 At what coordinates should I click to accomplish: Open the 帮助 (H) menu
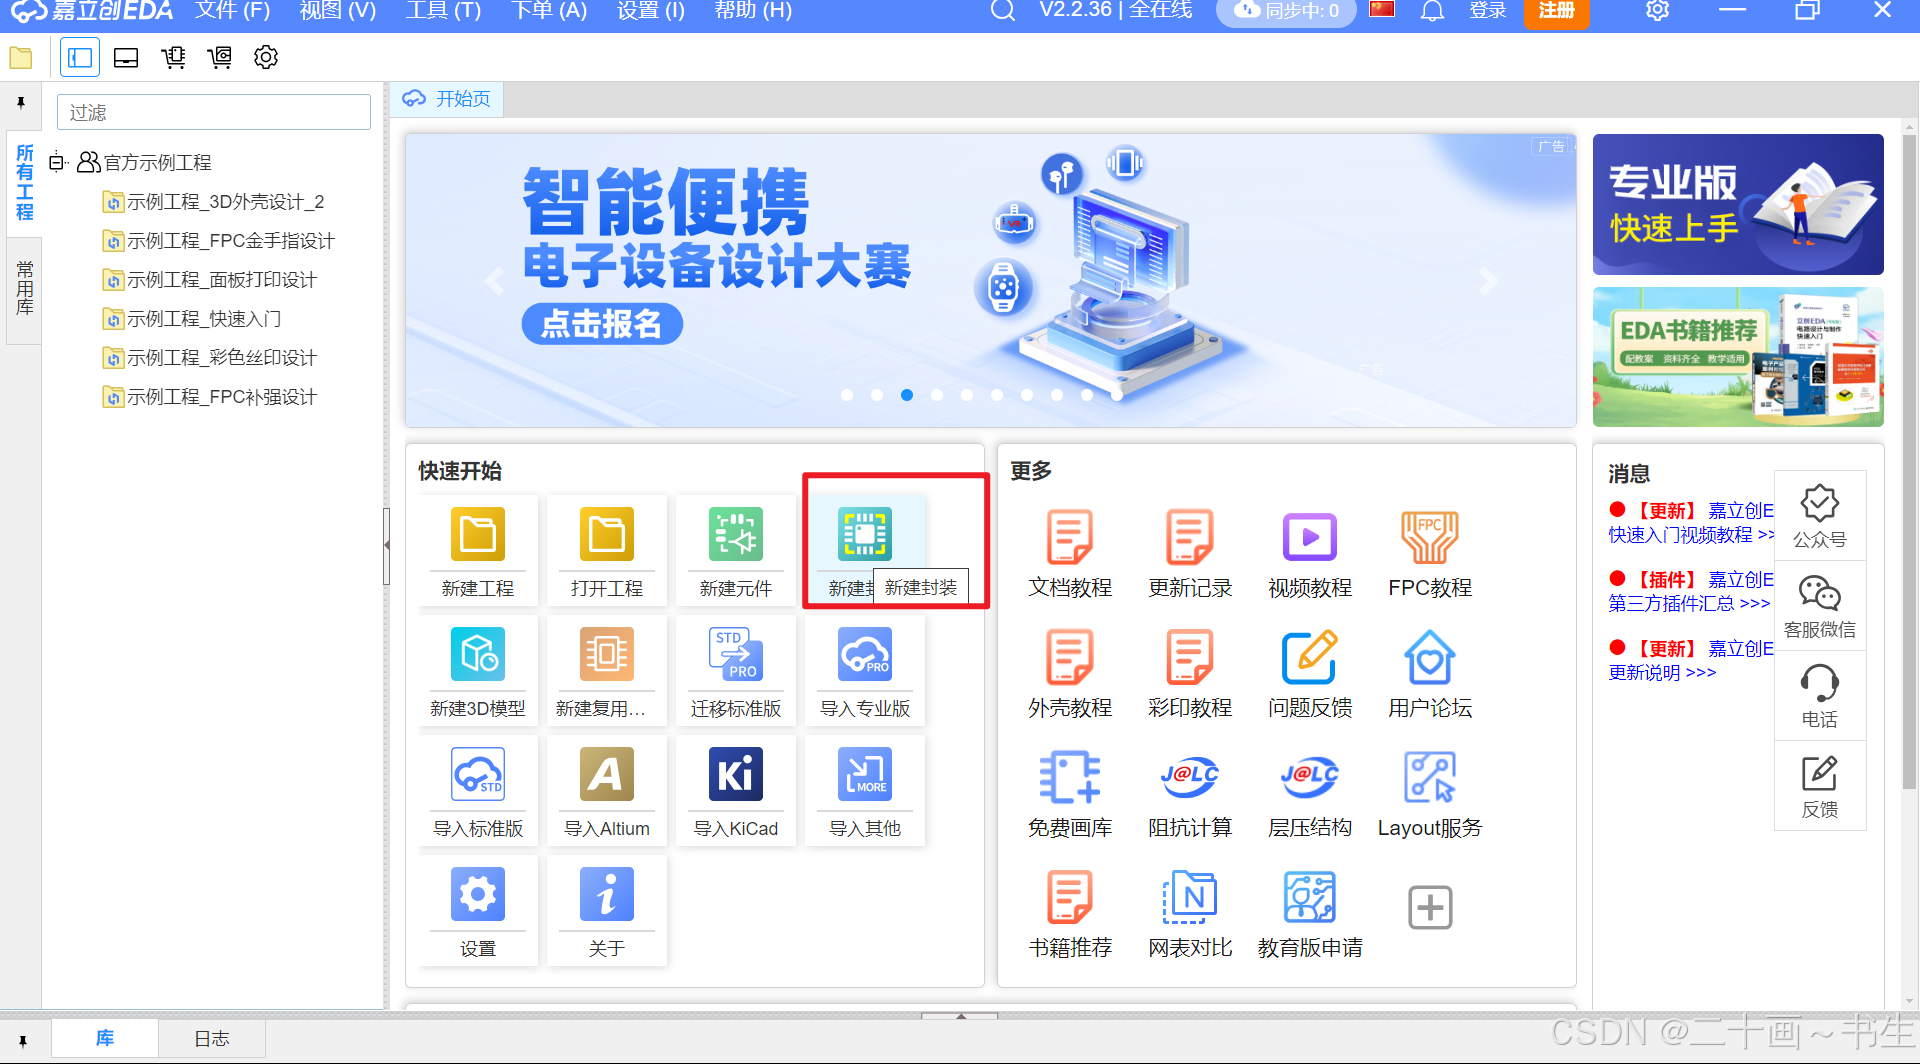point(753,11)
